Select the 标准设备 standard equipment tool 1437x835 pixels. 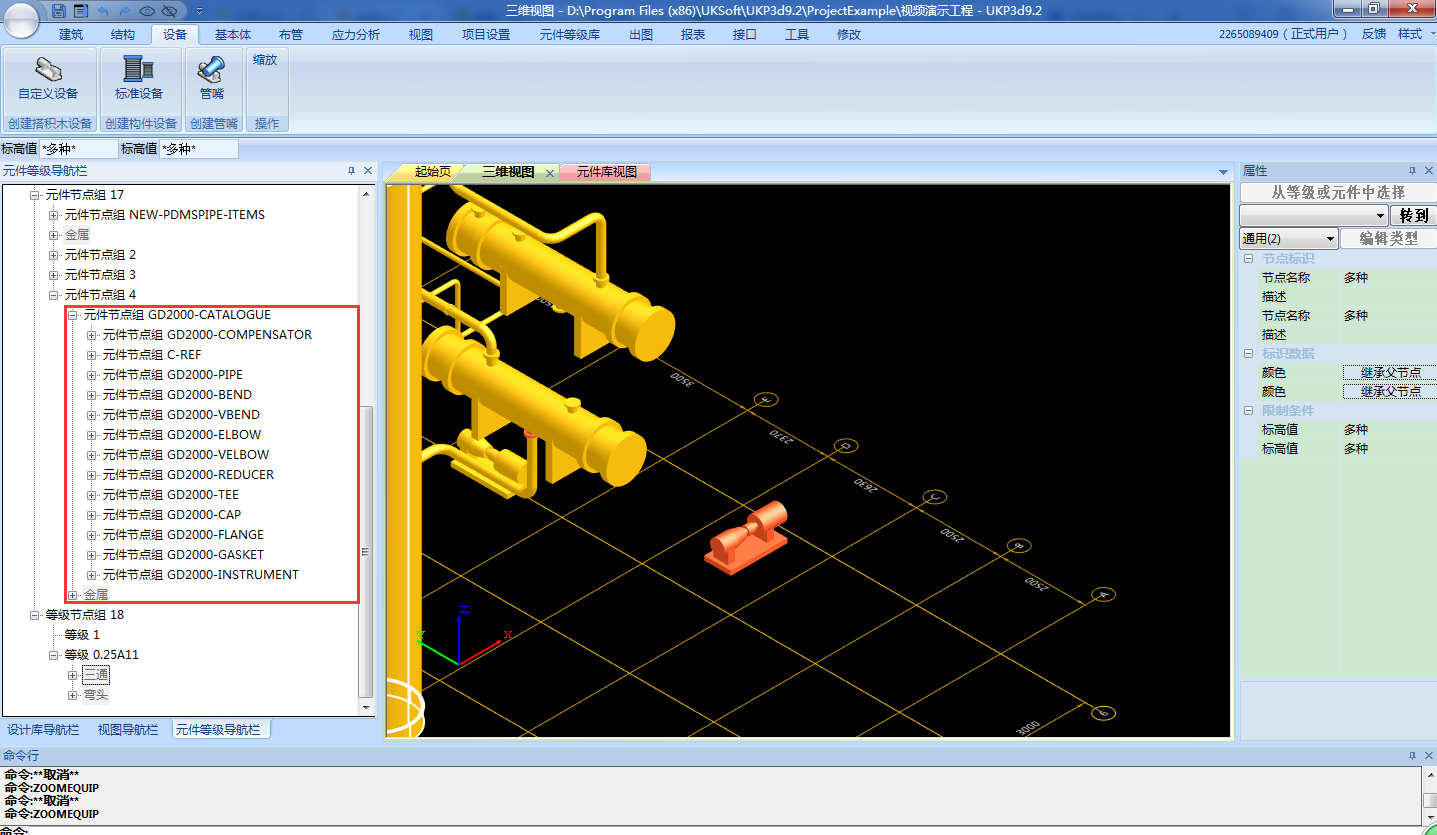click(139, 79)
